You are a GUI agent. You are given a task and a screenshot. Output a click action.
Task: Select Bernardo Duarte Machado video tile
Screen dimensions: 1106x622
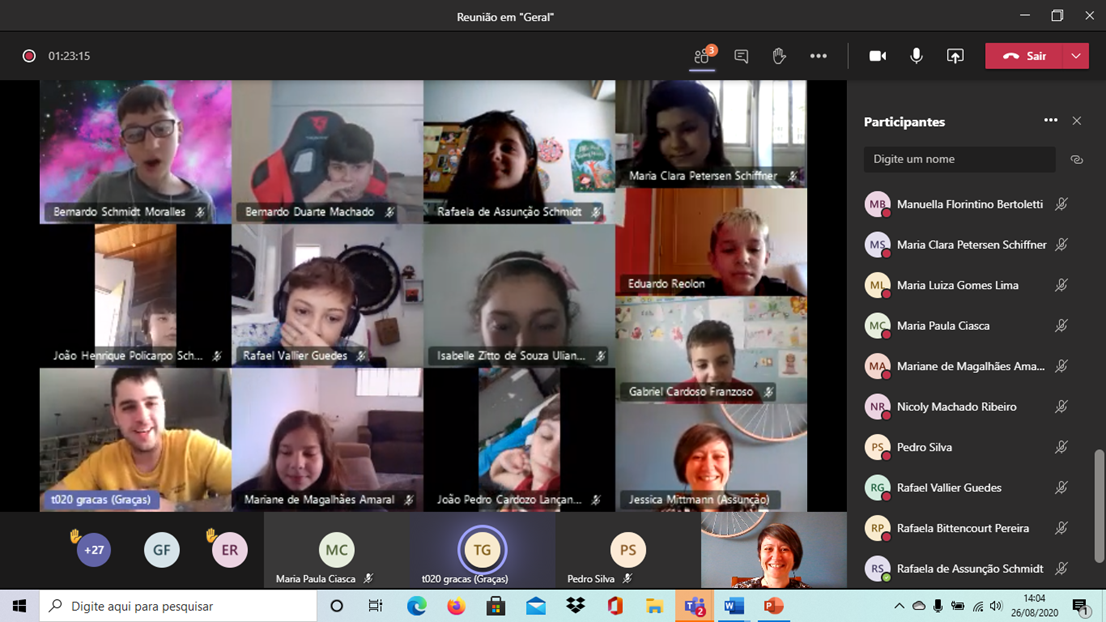point(327,152)
